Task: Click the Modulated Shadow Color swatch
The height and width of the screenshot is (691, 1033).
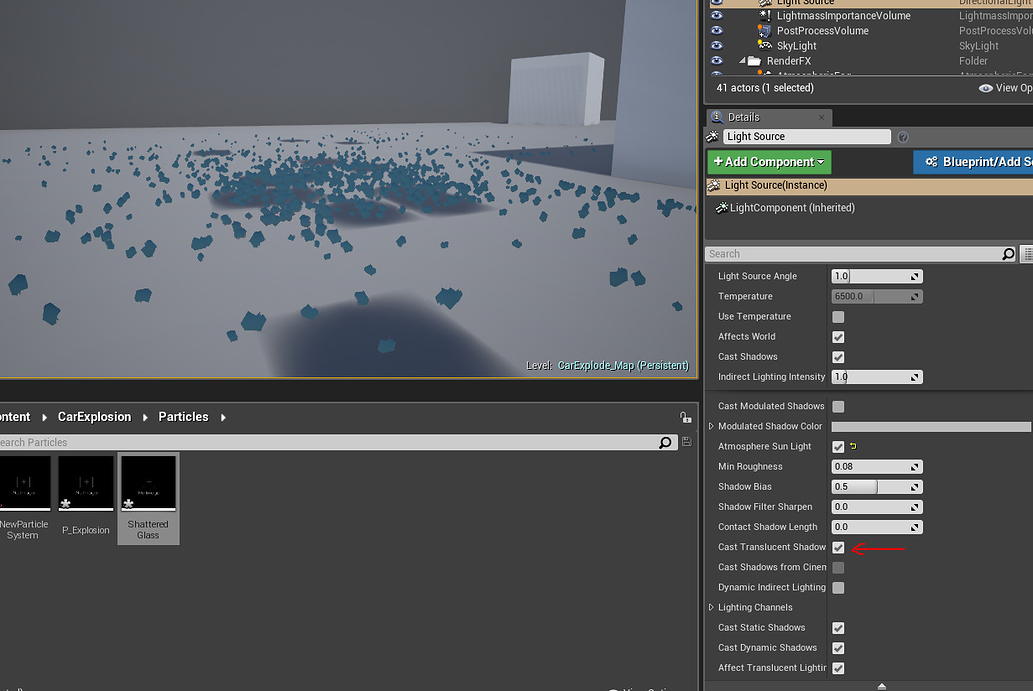Action: (x=930, y=426)
